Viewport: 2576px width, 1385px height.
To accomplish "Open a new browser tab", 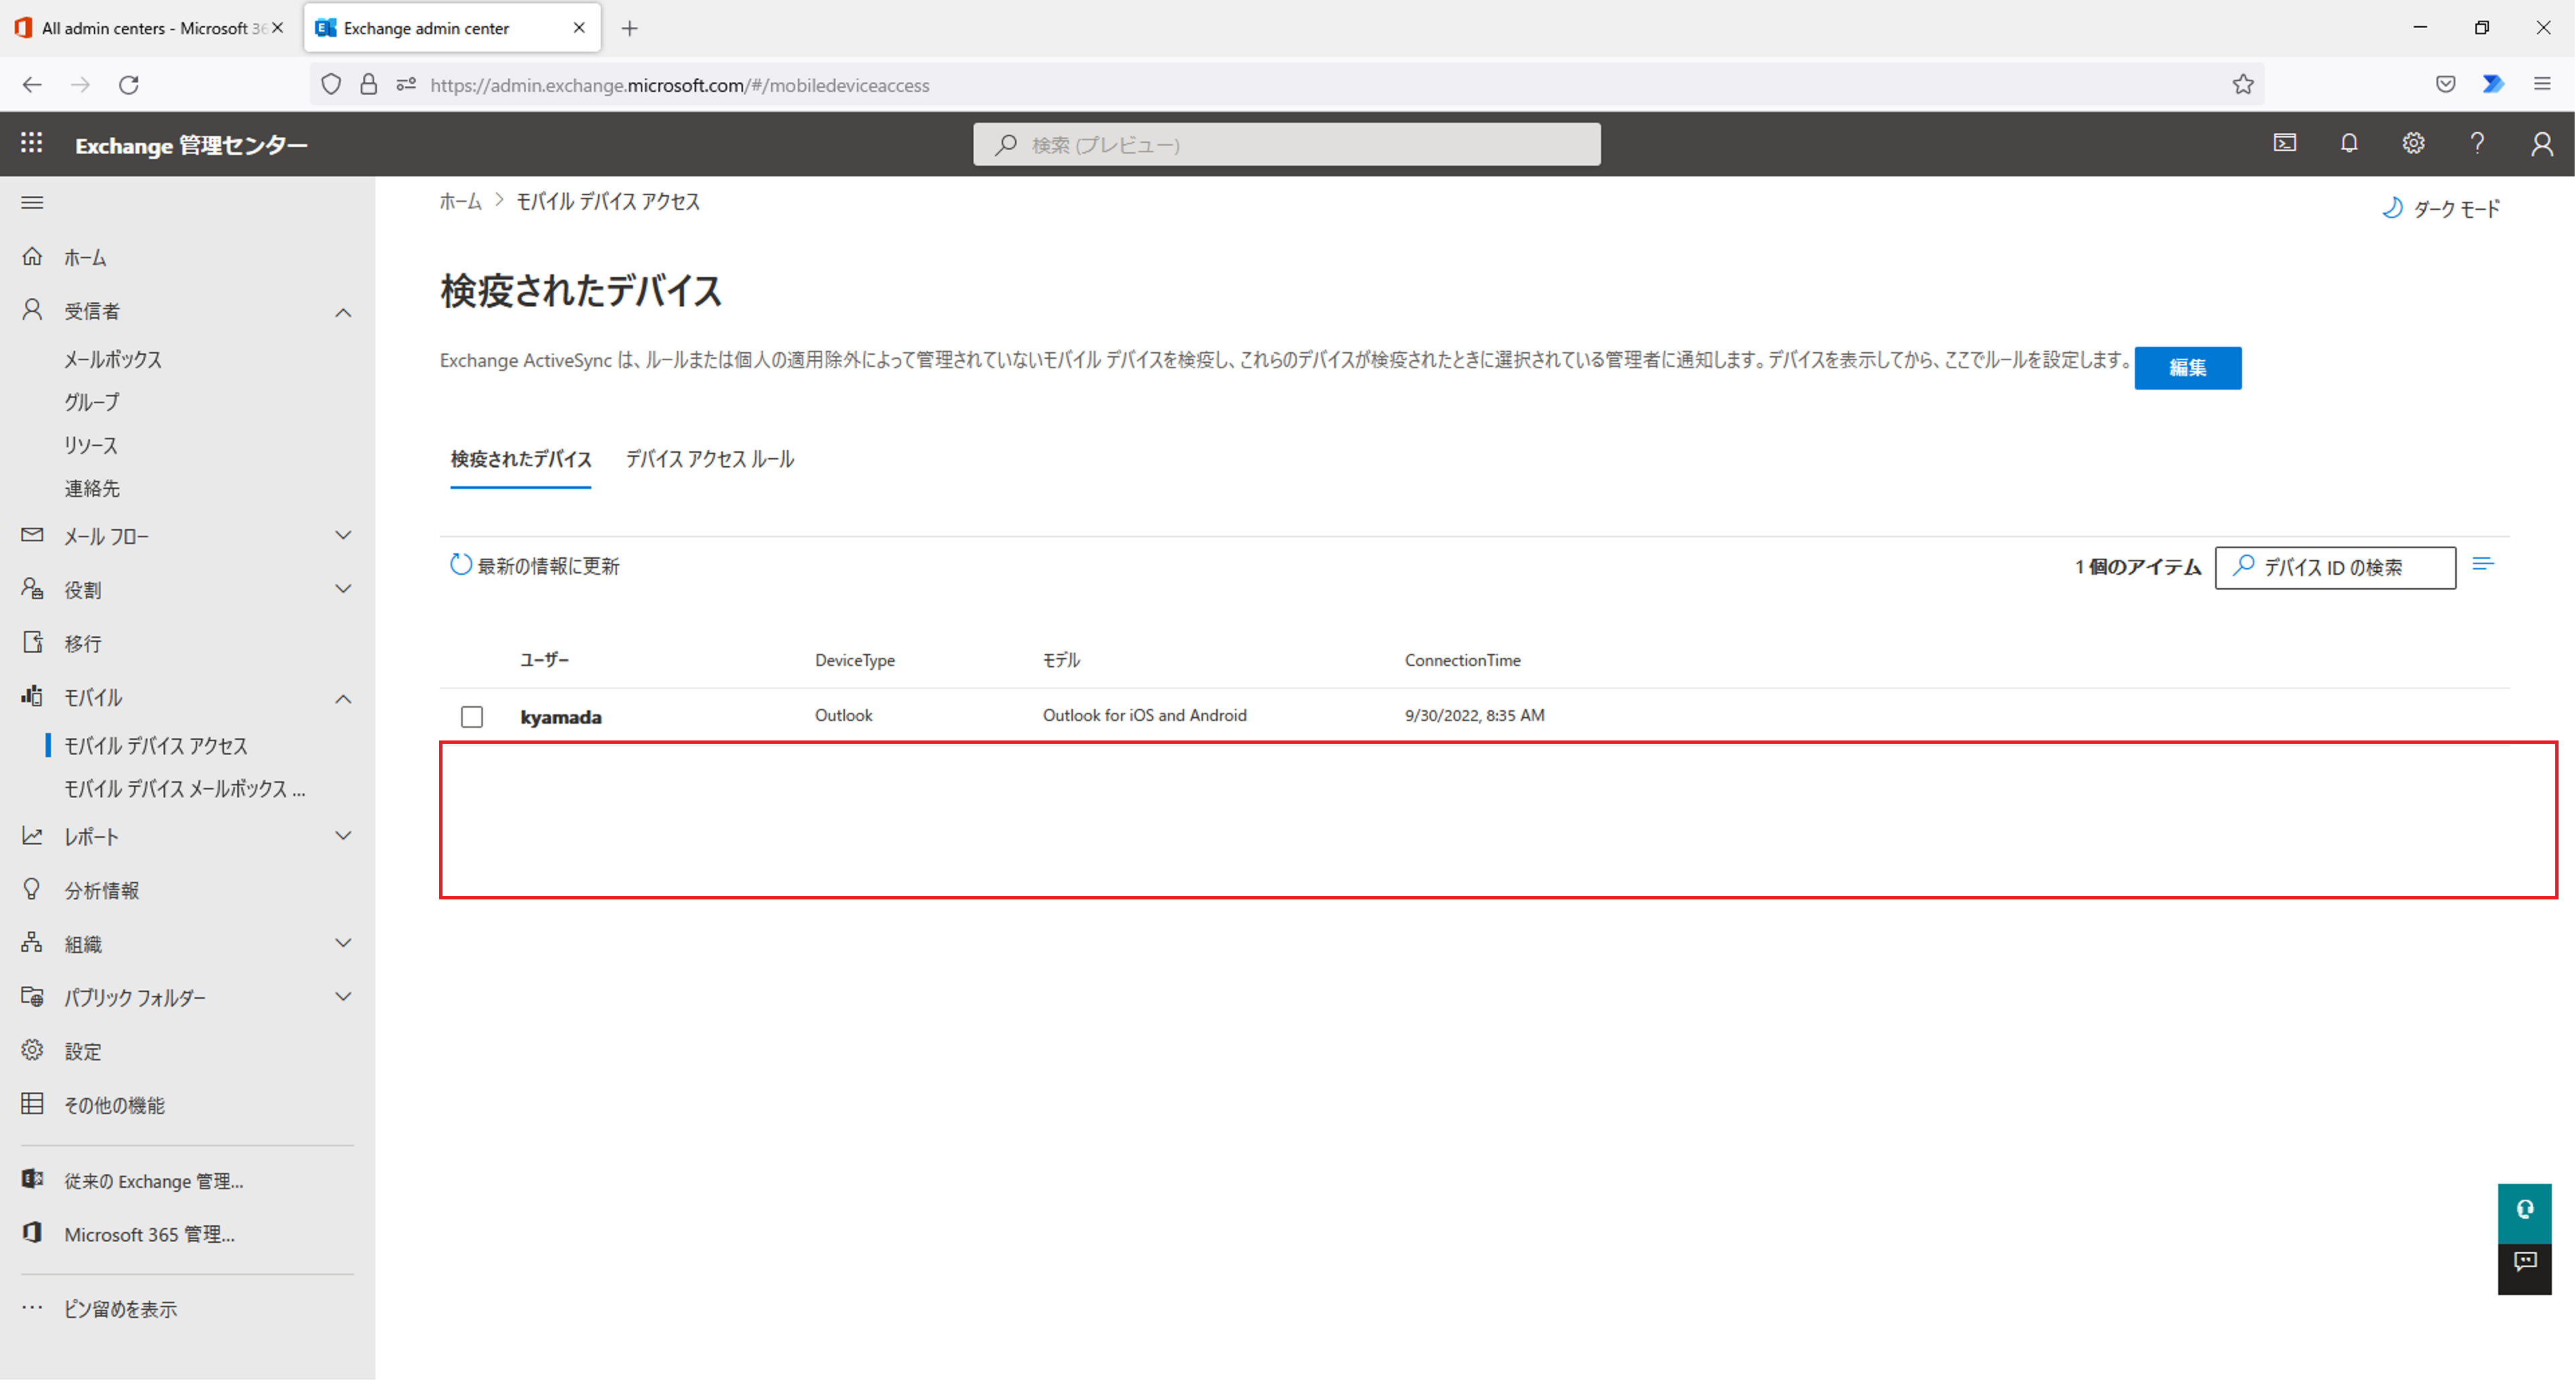I will [629, 28].
